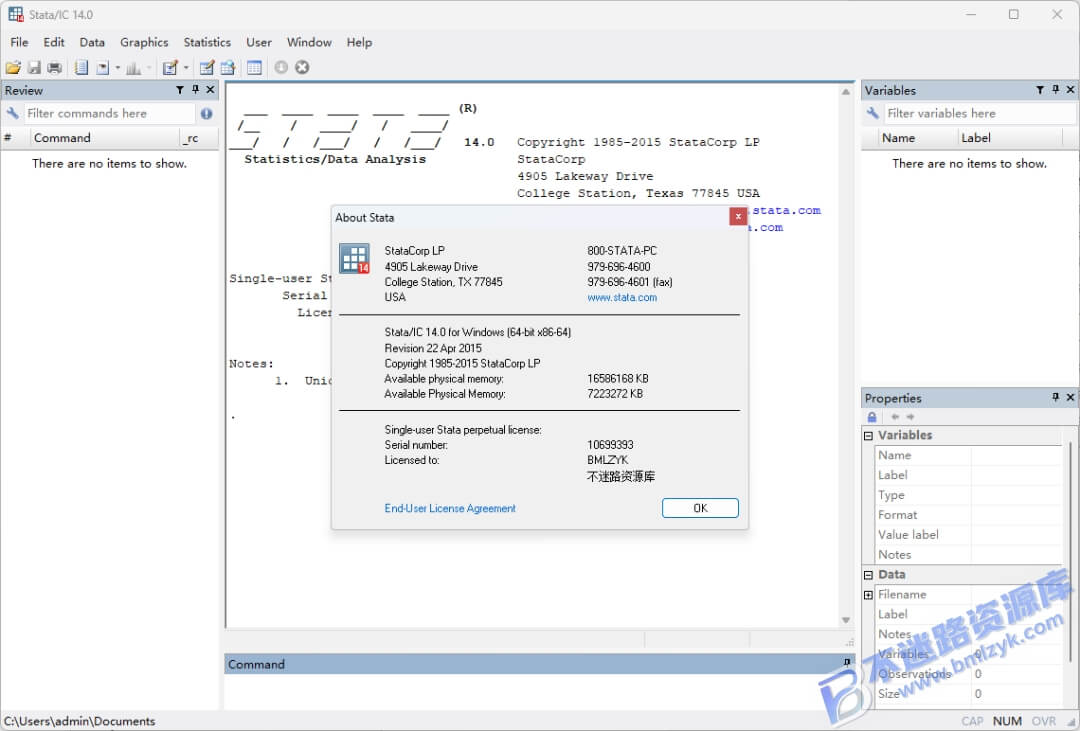1080x731 pixels.
Task: Click the Stata 14 logo in About dialog
Action: point(355,258)
